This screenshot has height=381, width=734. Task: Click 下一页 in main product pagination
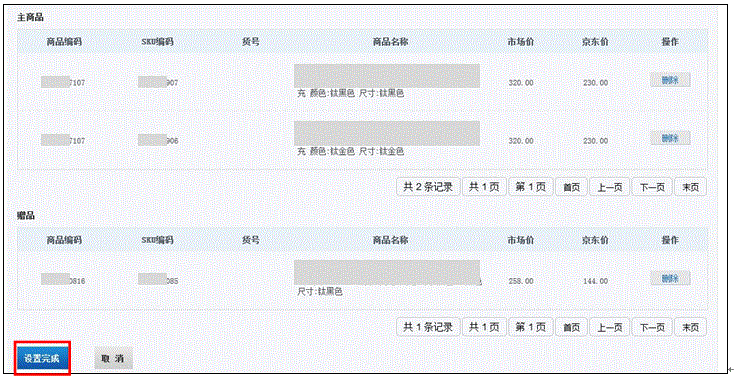click(652, 187)
